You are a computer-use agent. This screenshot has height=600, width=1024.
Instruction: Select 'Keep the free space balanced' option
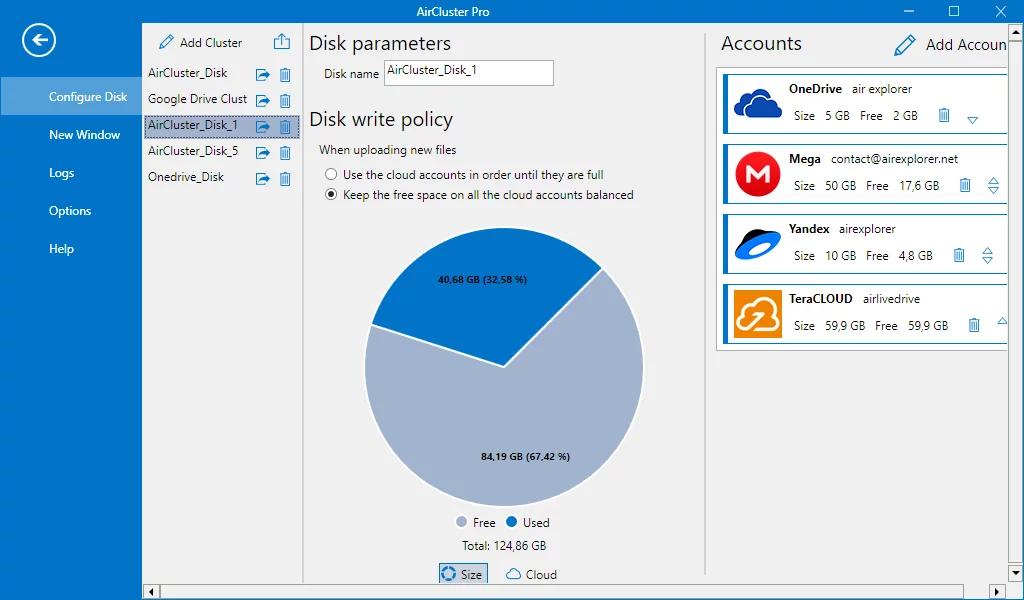click(331, 195)
